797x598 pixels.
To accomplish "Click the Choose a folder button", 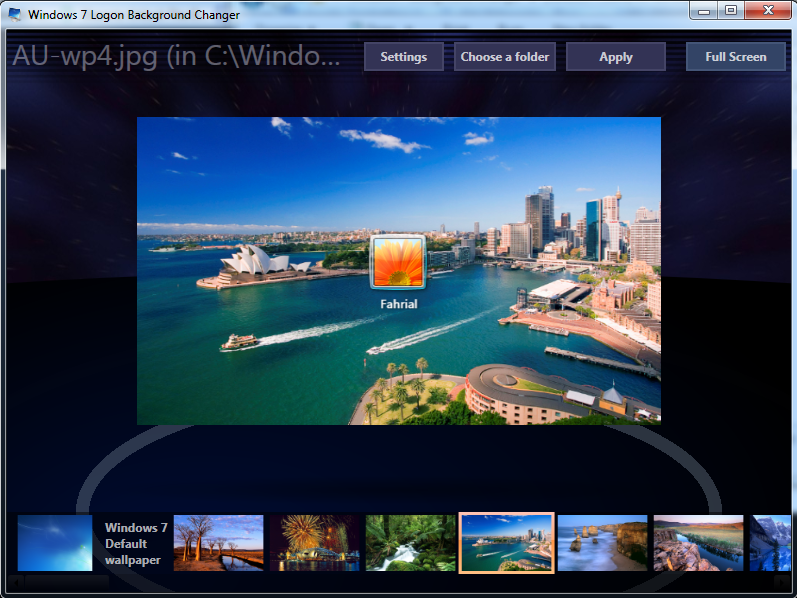I will click(x=505, y=56).
